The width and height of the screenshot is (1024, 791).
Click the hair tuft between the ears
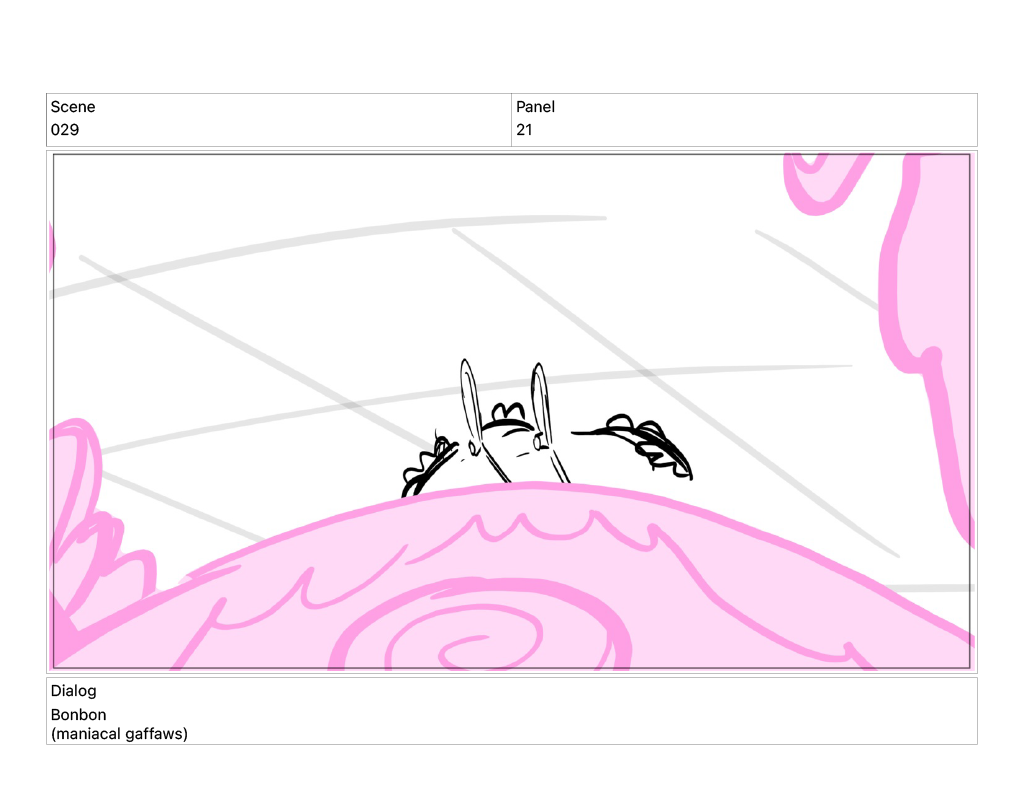507,411
